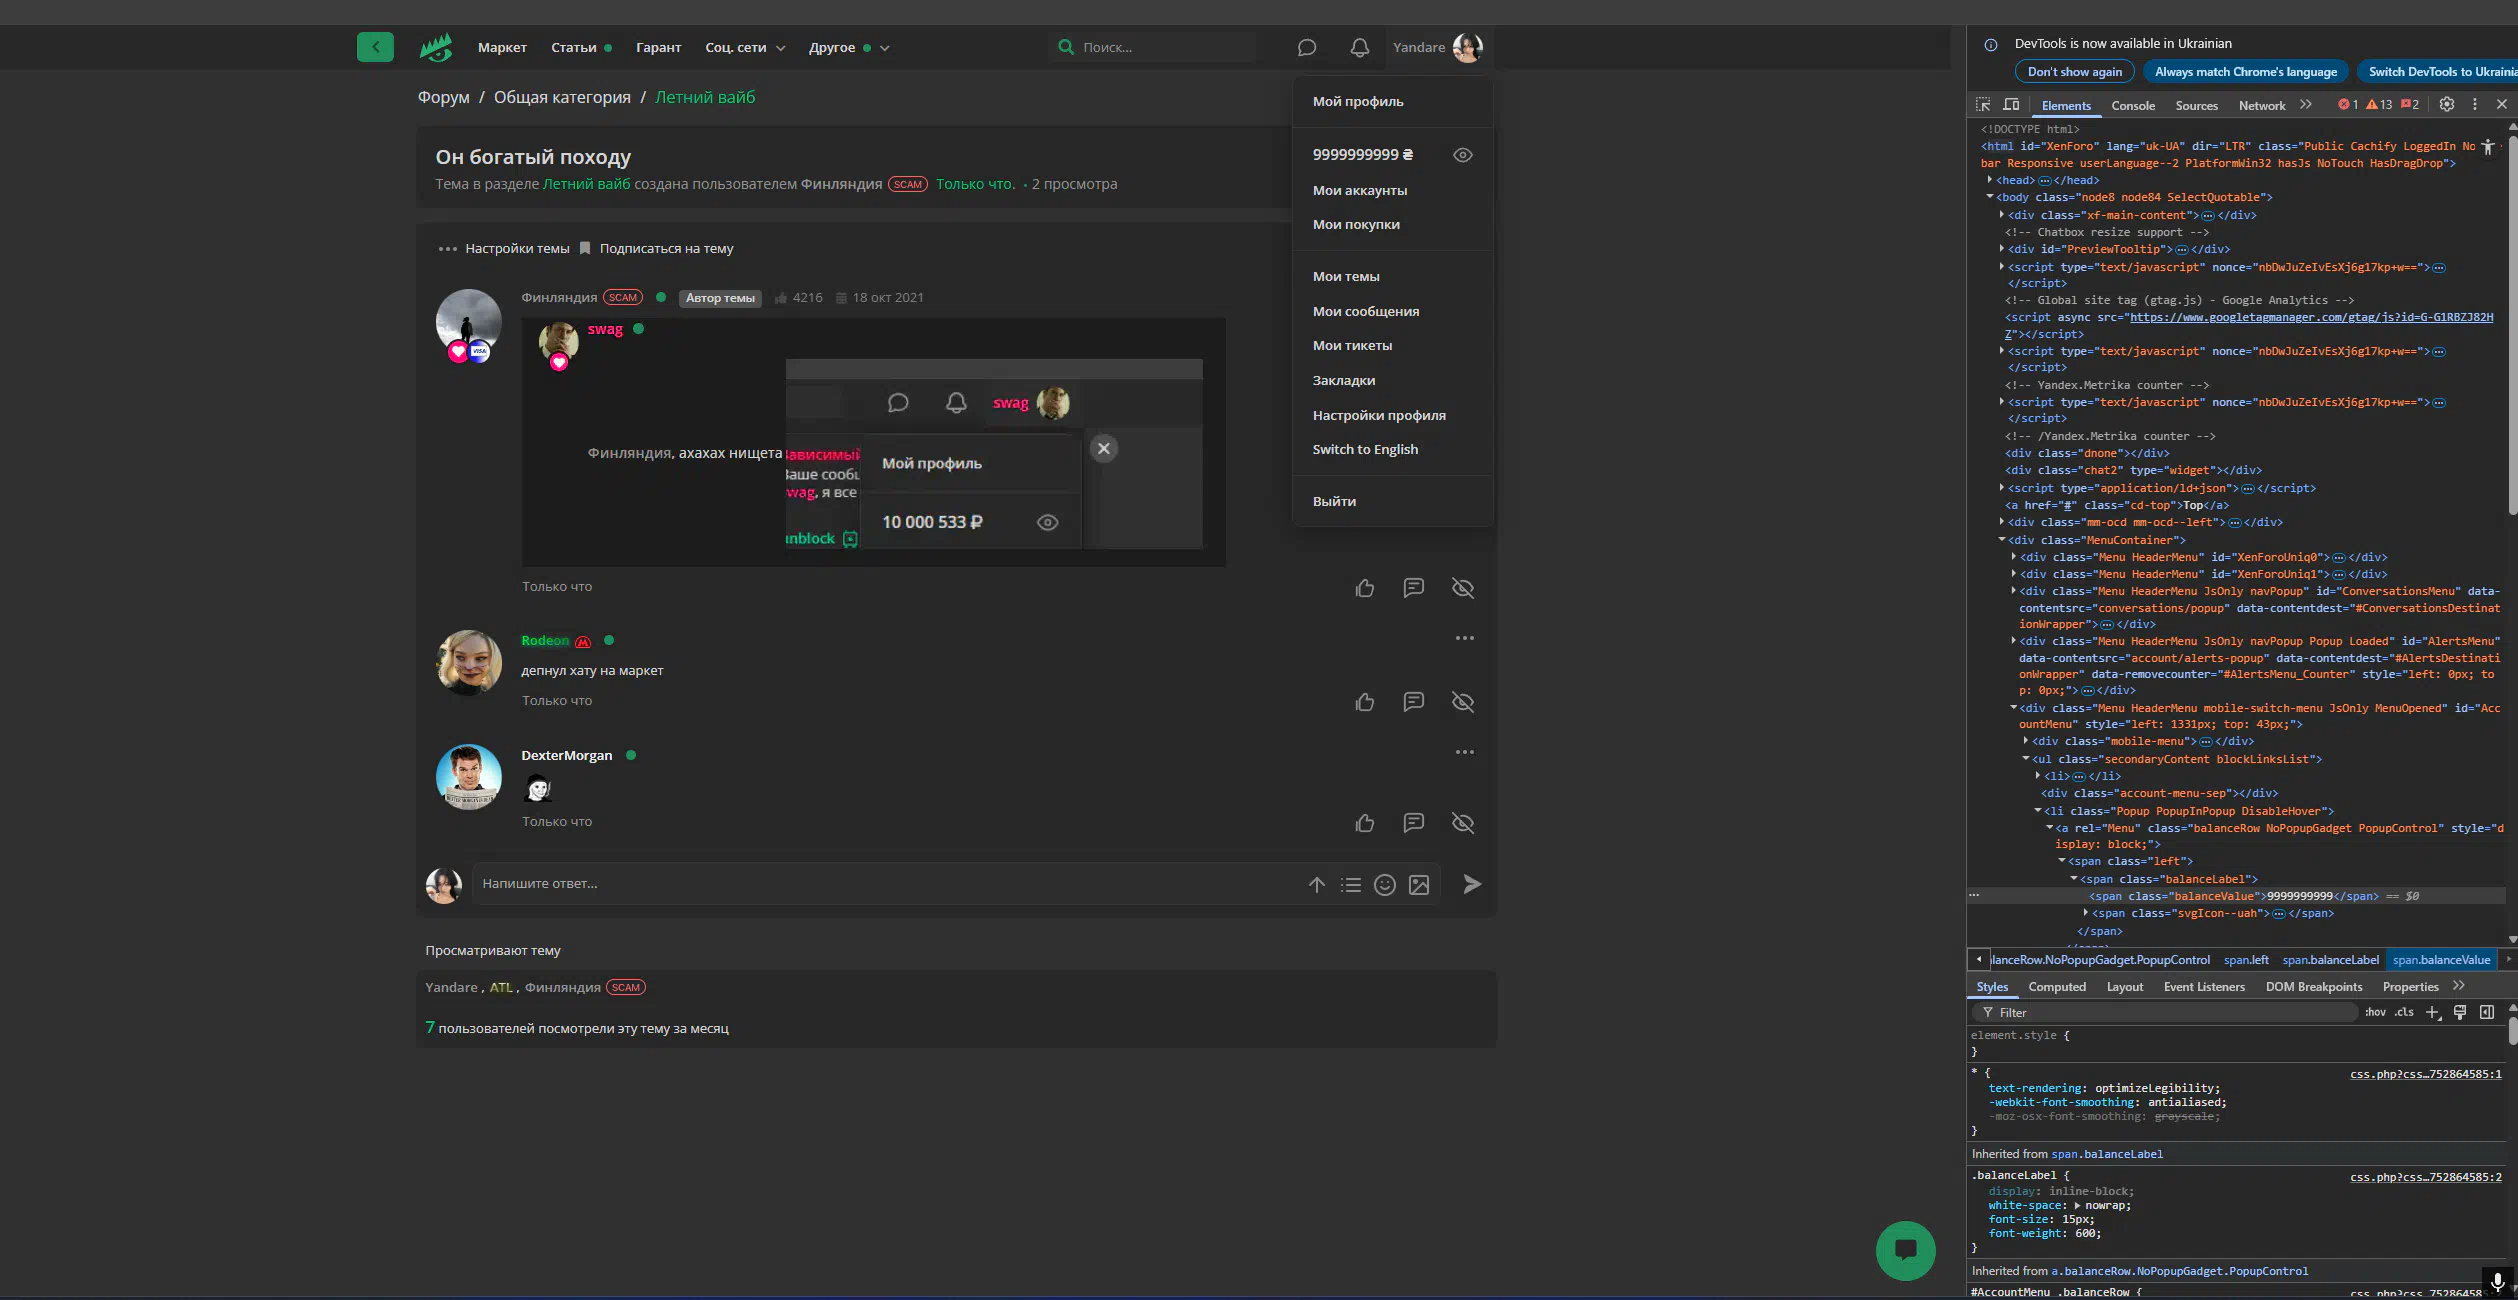The image size is (2518, 1300).
Task: Open the emoji smiley picker in reply box
Action: (1385, 885)
